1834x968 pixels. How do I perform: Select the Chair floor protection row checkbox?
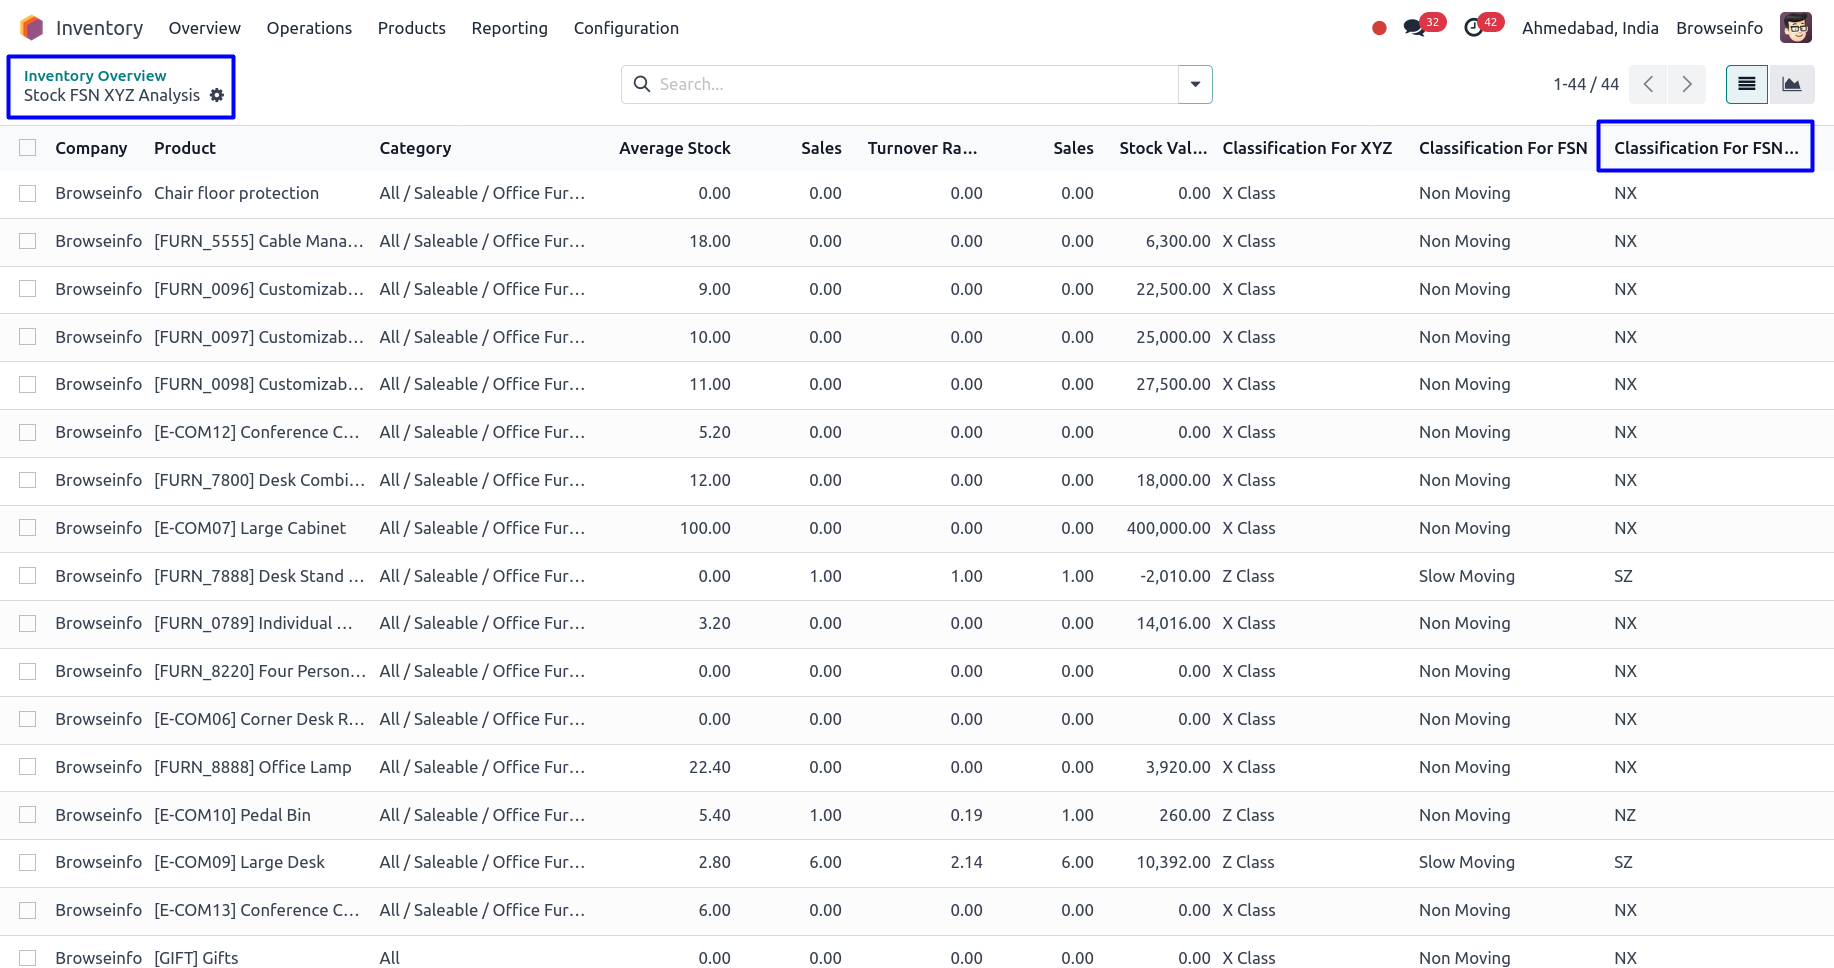coord(28,193)
